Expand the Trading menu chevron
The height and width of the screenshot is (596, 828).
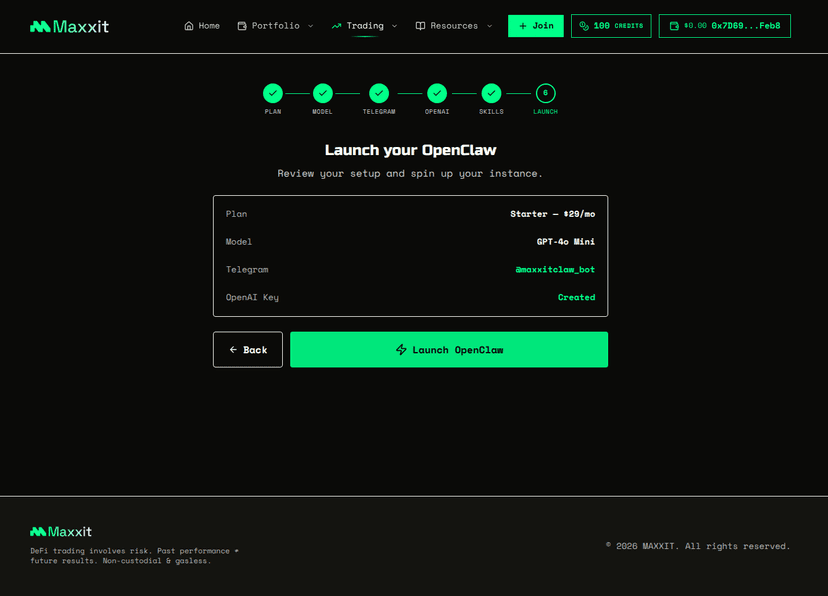pos(394,26)
